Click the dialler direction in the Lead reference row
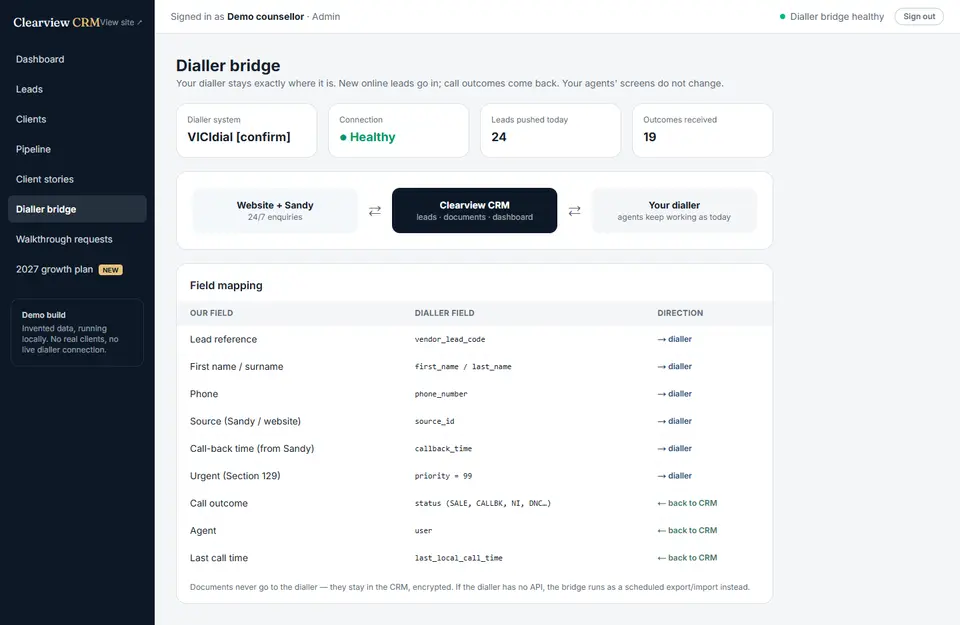The height and width of the screenshot is (625, 960). coord(675,339)
